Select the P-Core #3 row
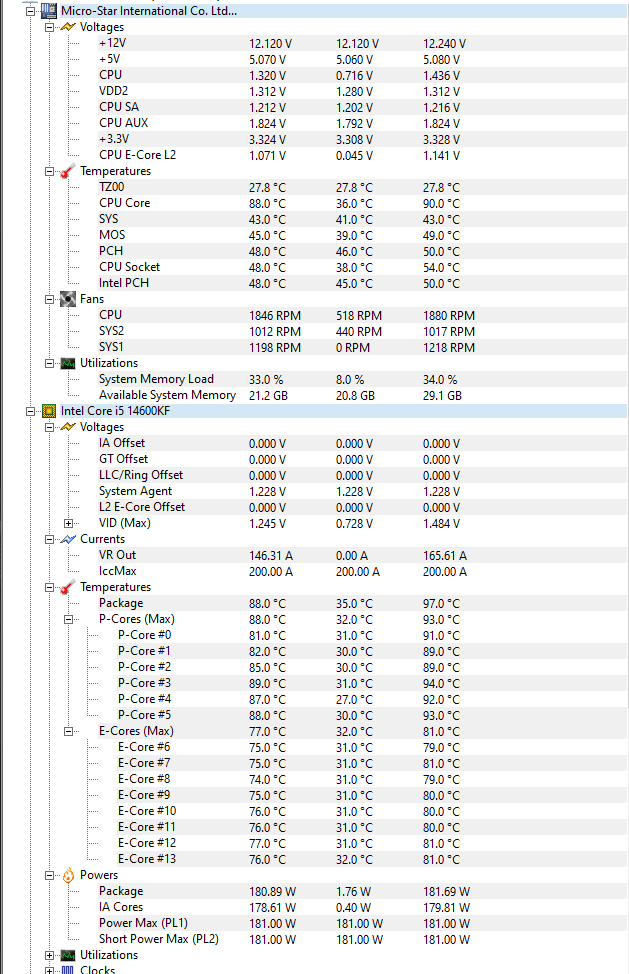Screen dimensions: 629x974 coord(371,683)
